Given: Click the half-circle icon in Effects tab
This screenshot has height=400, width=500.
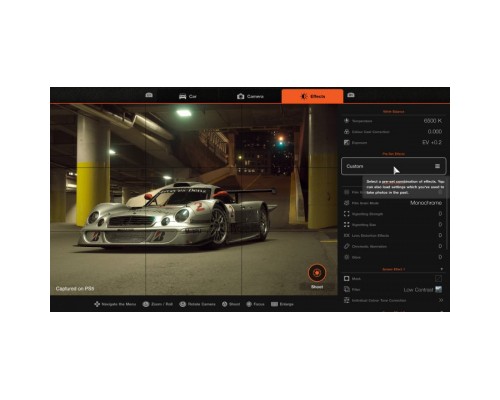Looking at the screenshot, I should point(303,96).
